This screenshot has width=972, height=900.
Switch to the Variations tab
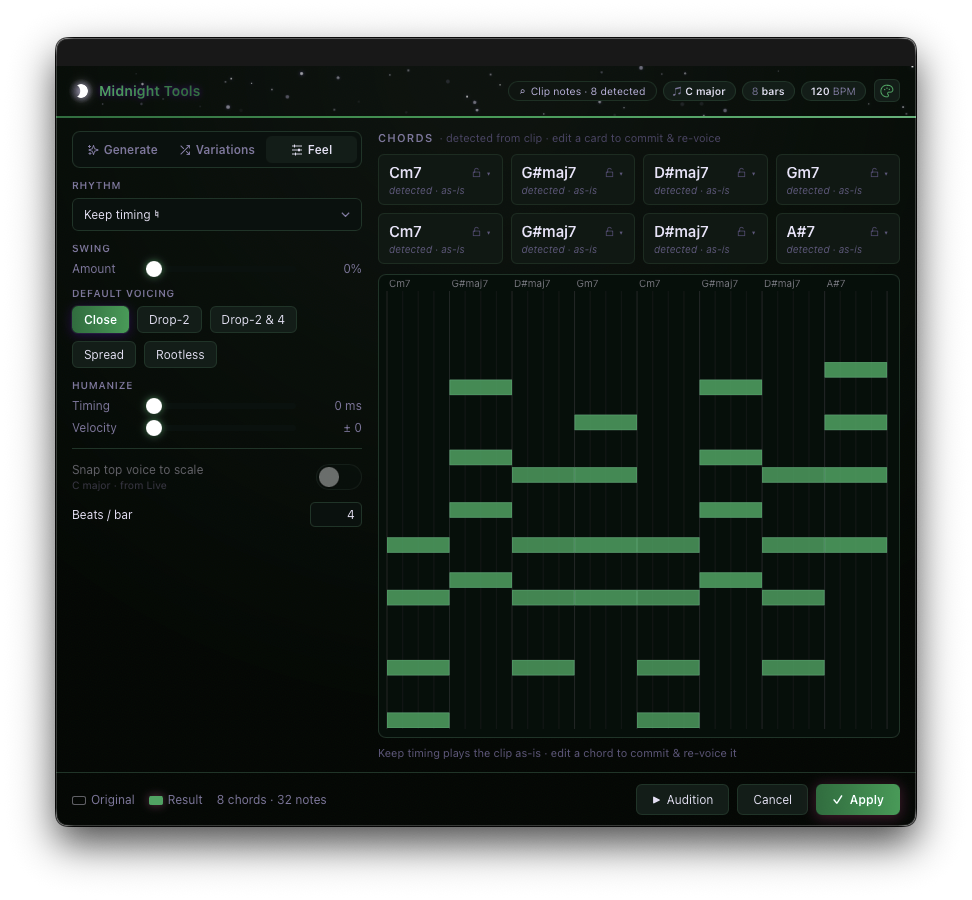coord(218,150)
